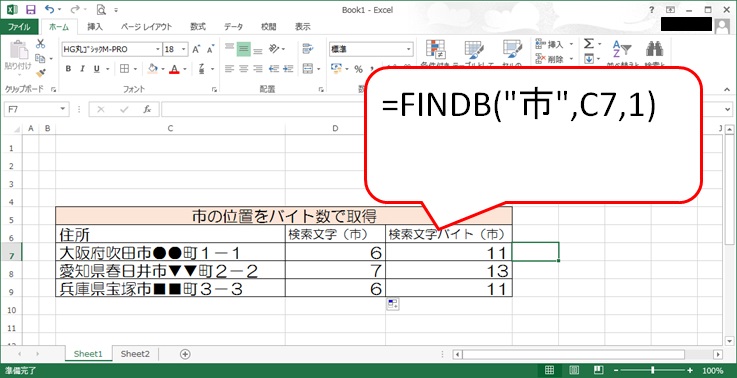The height and width of the screenshot is (378, 737).
Task: Click the Font Color A icon
Action: [x=174, y=69]
